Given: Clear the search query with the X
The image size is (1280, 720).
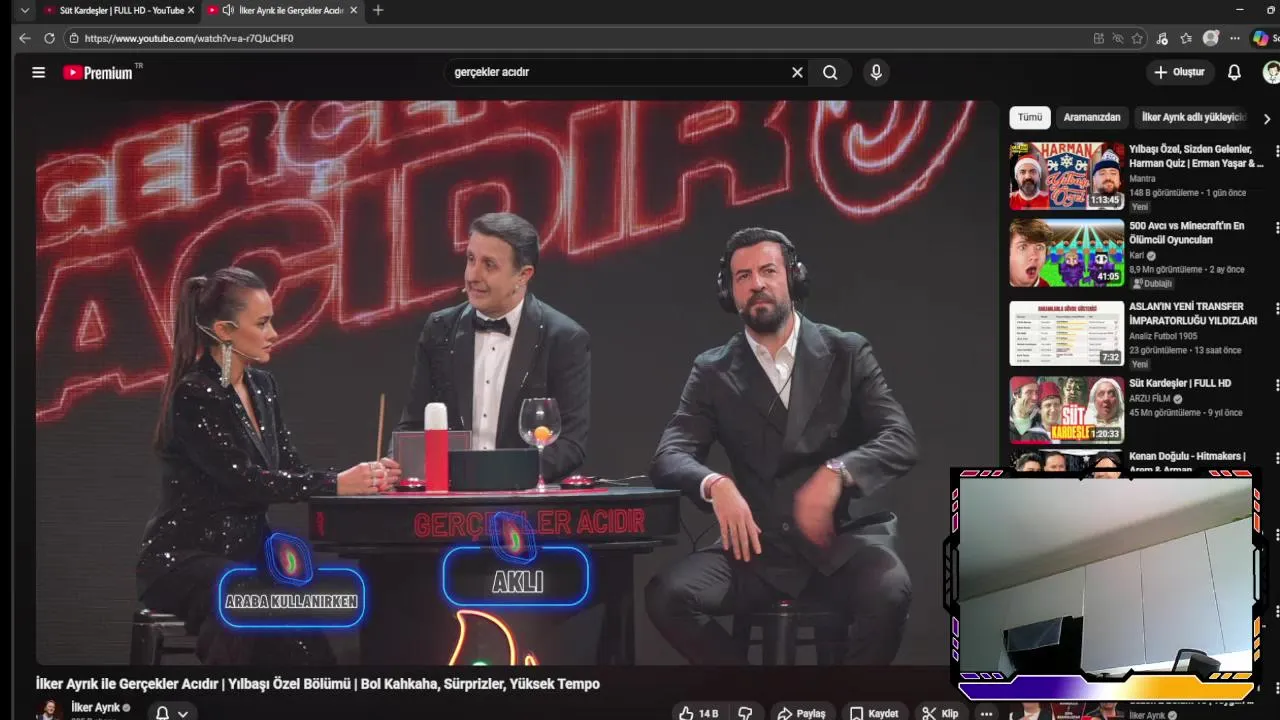Looking at the screenshot, I should pyautogui.click(x=797, y=72).
